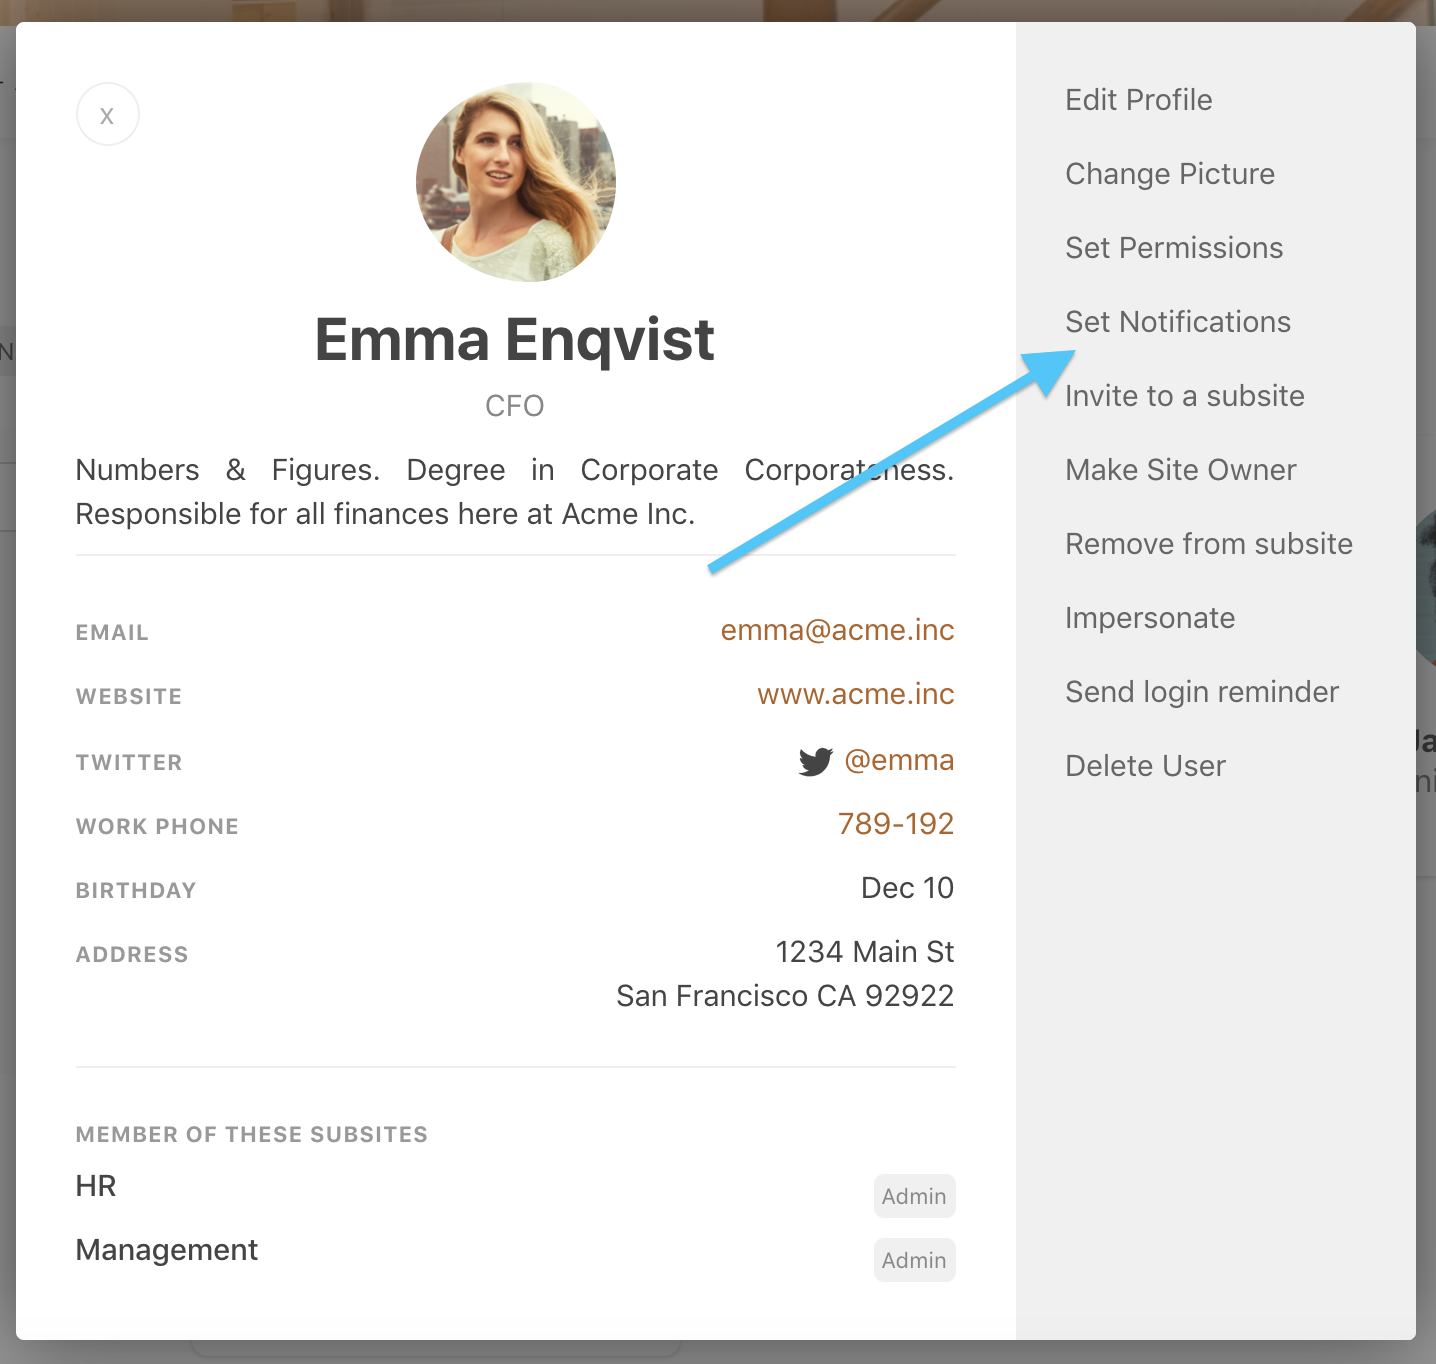Click the ADDRESS field label

pyautogui.click(x=132, y=955)
